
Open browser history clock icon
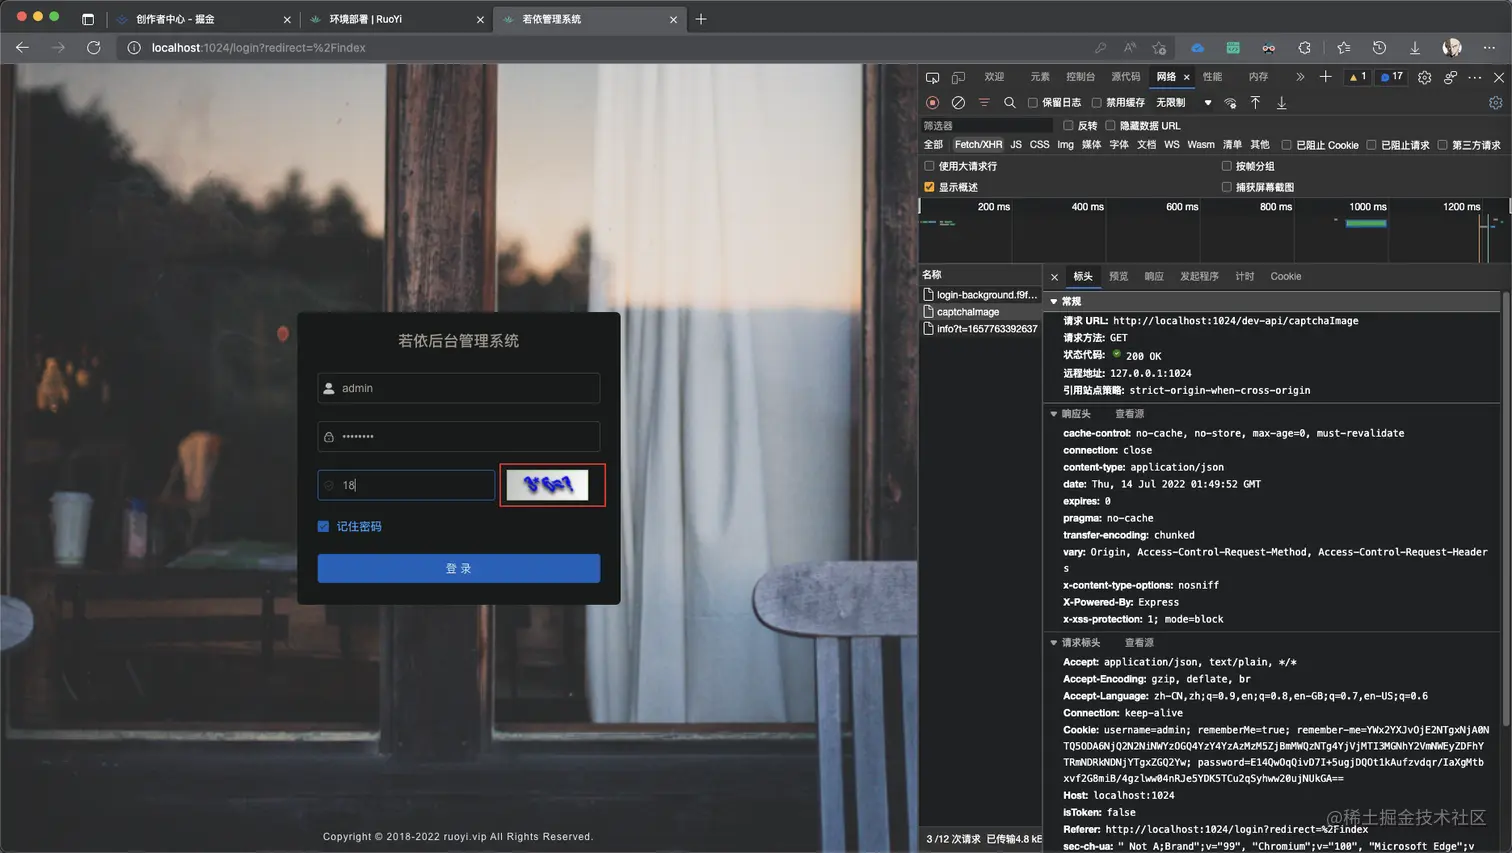(1379, 48)
